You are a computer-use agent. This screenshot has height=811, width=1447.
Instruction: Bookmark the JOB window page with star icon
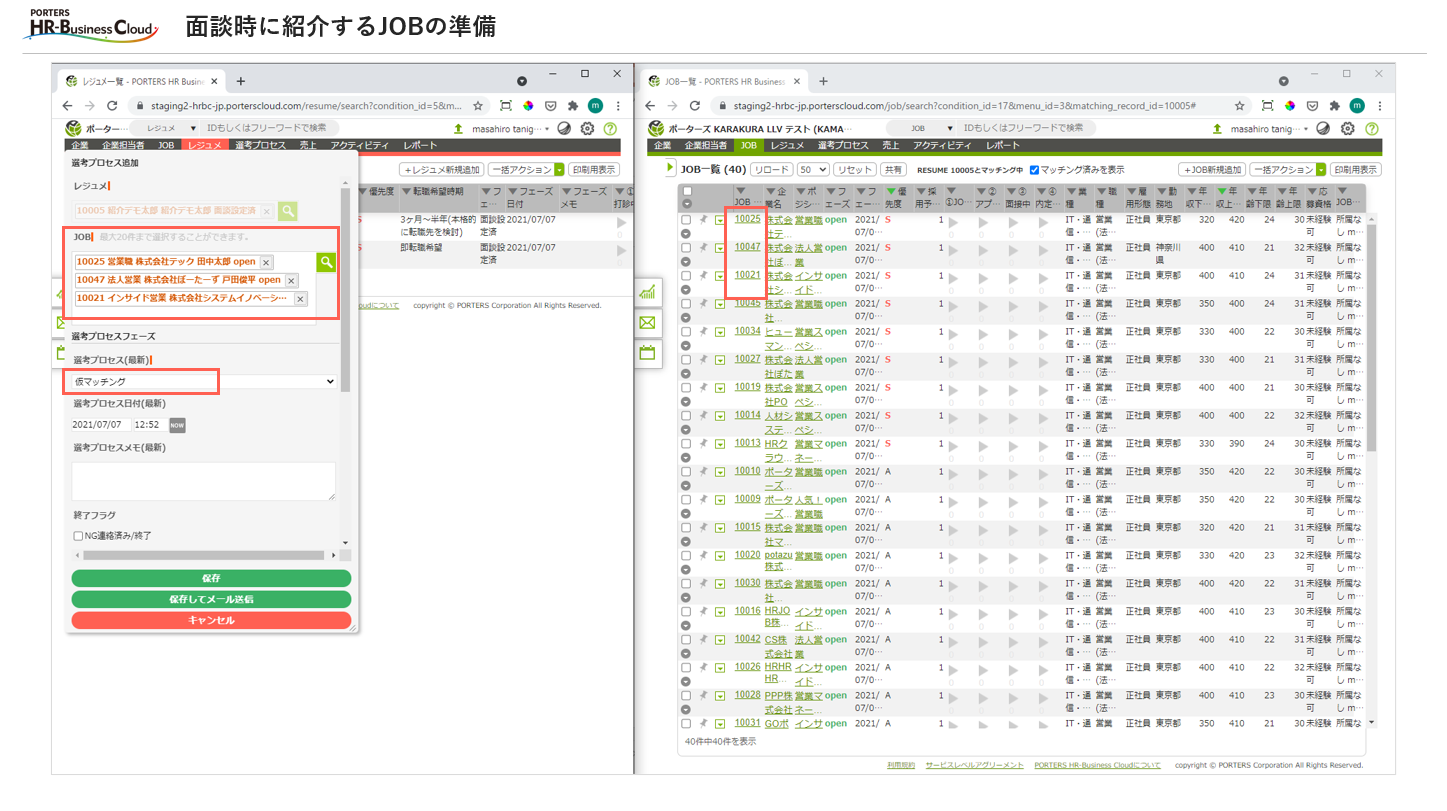(1240, 105)
